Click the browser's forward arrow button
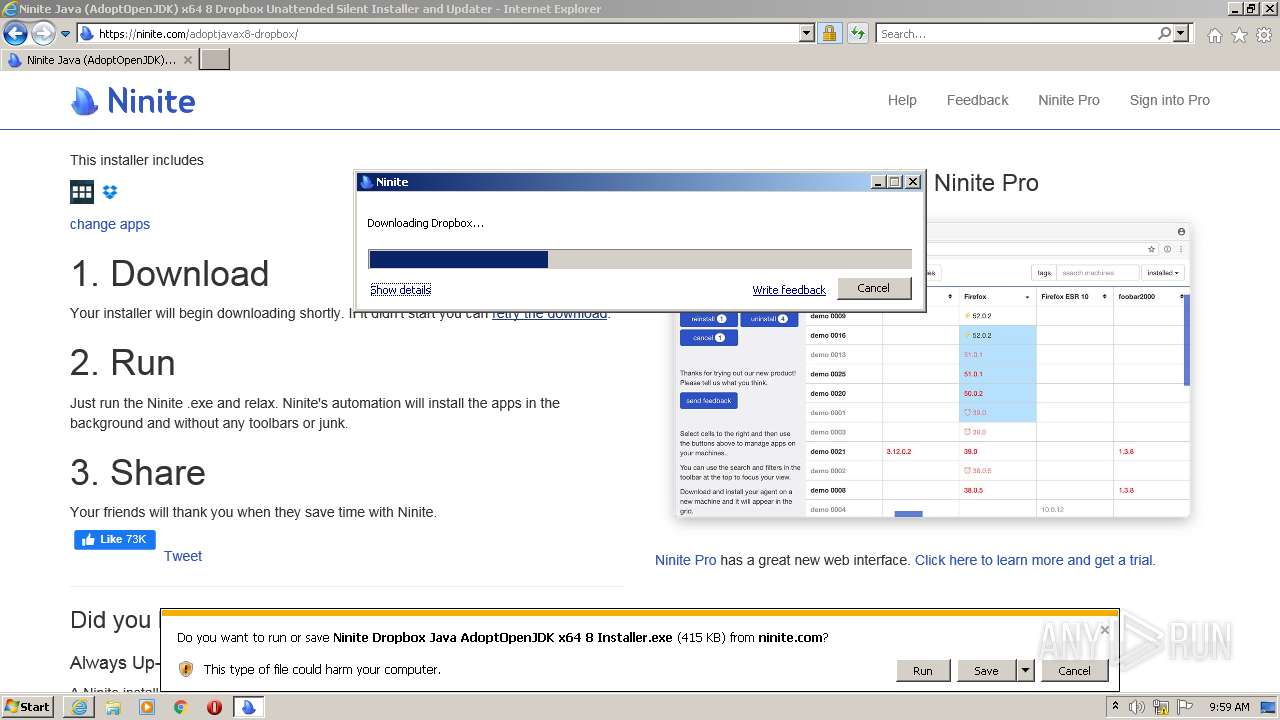The image size is (1280, 720). coord(43,33)
